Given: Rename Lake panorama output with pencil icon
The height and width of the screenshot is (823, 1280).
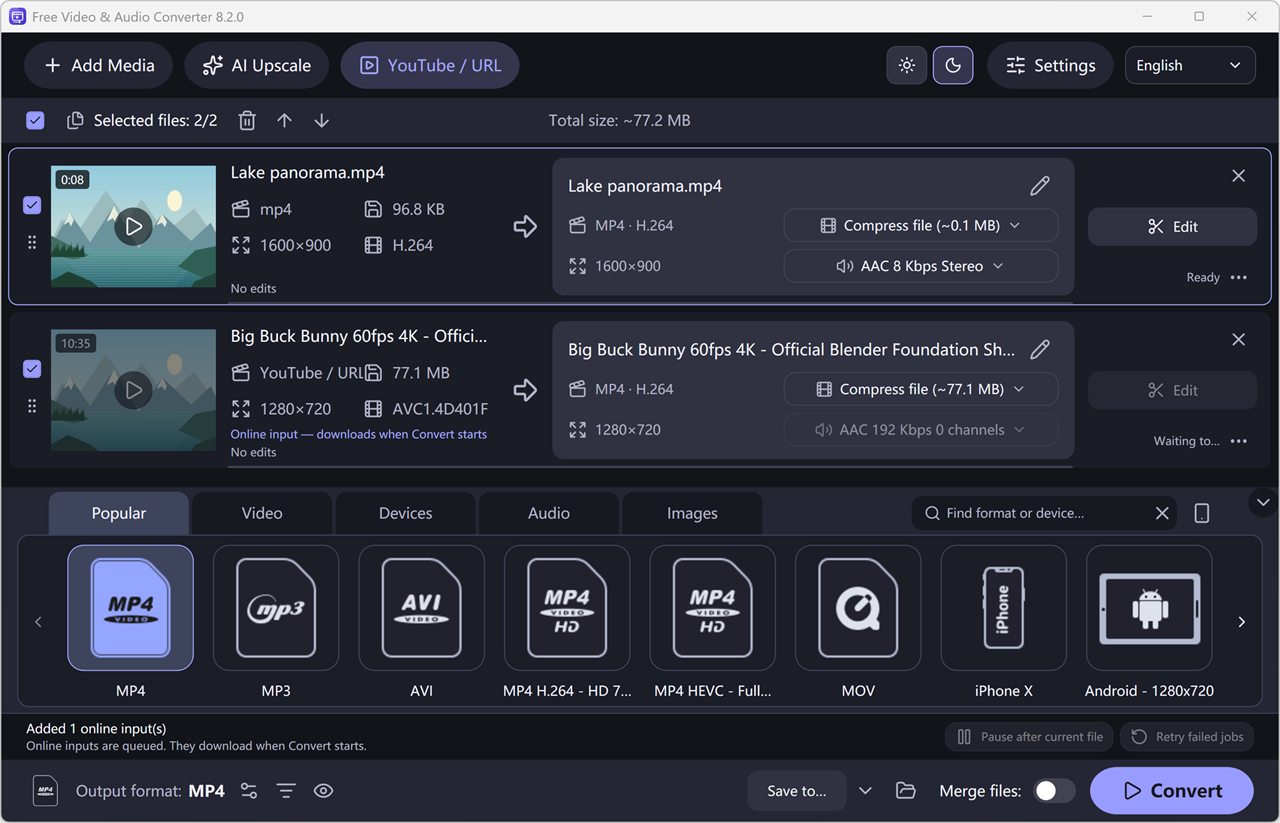Looking at the screenshot, I should point(1040,186).
